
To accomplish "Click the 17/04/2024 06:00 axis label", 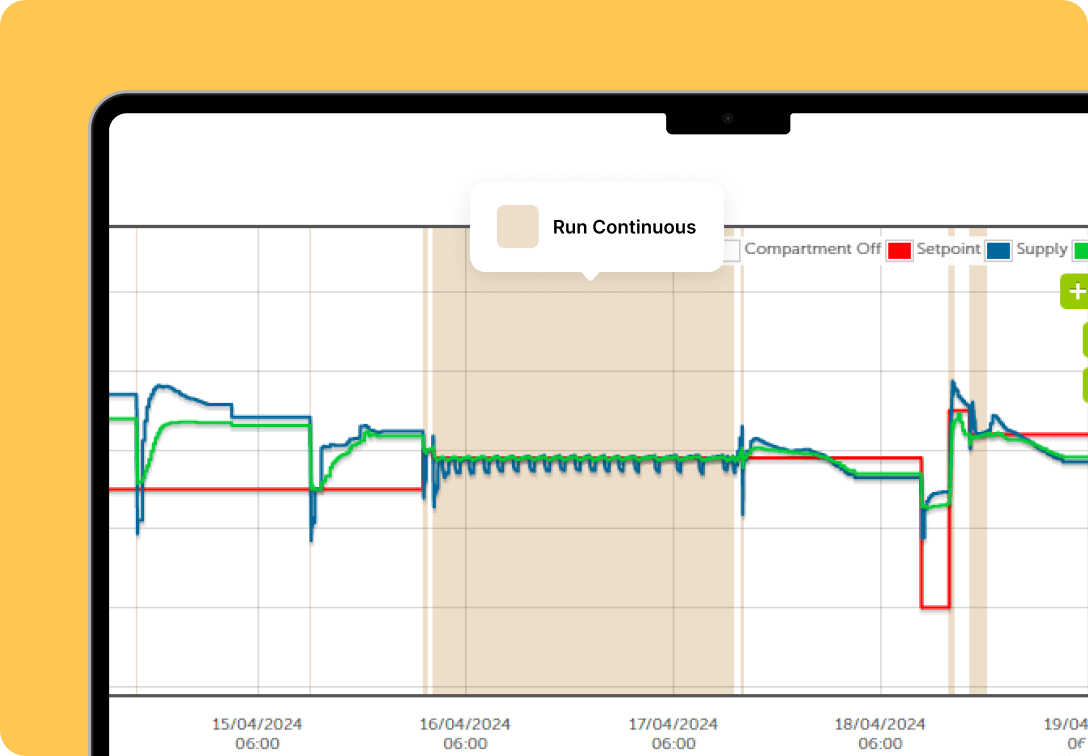I will (x=673, y=734).
